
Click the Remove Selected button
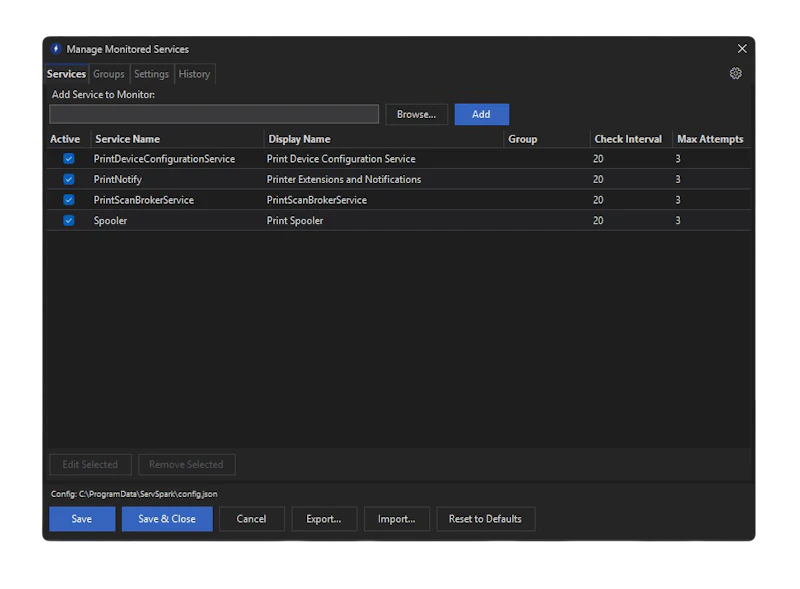[186, 464]
